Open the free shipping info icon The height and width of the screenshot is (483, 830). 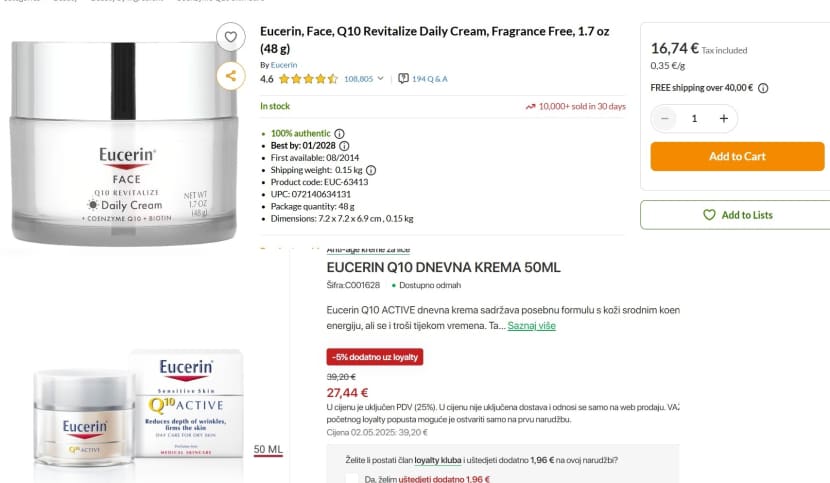[763, 88]
